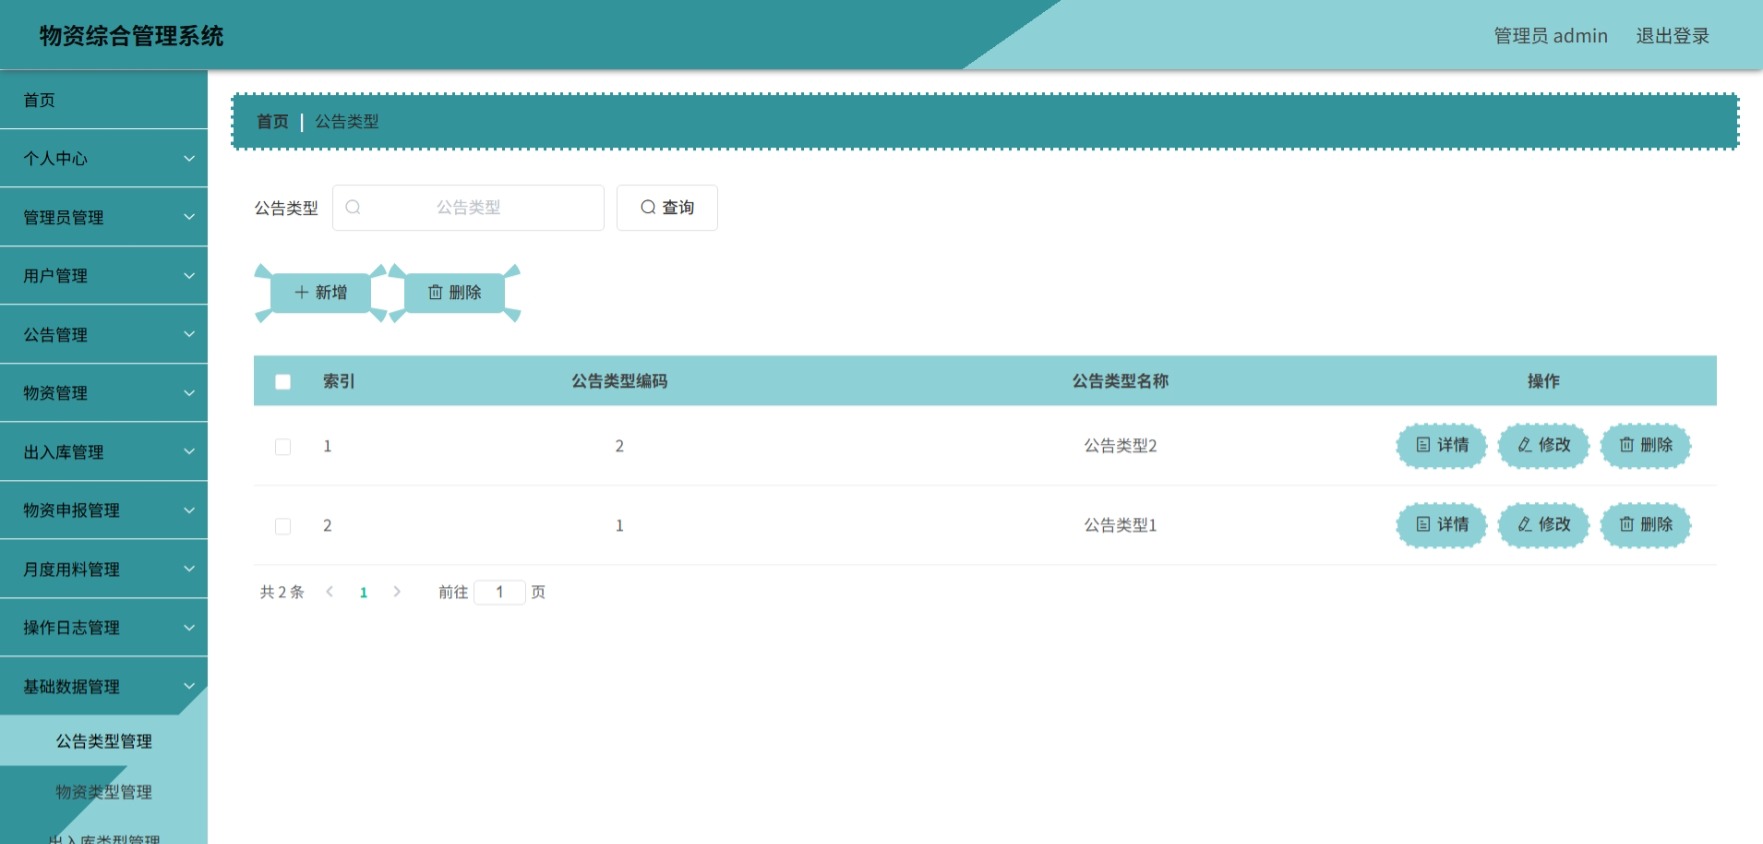Click the 公告类型 breadcrumb text
The width and height of the screenshot is (1763, 844).
coord(347,121)
